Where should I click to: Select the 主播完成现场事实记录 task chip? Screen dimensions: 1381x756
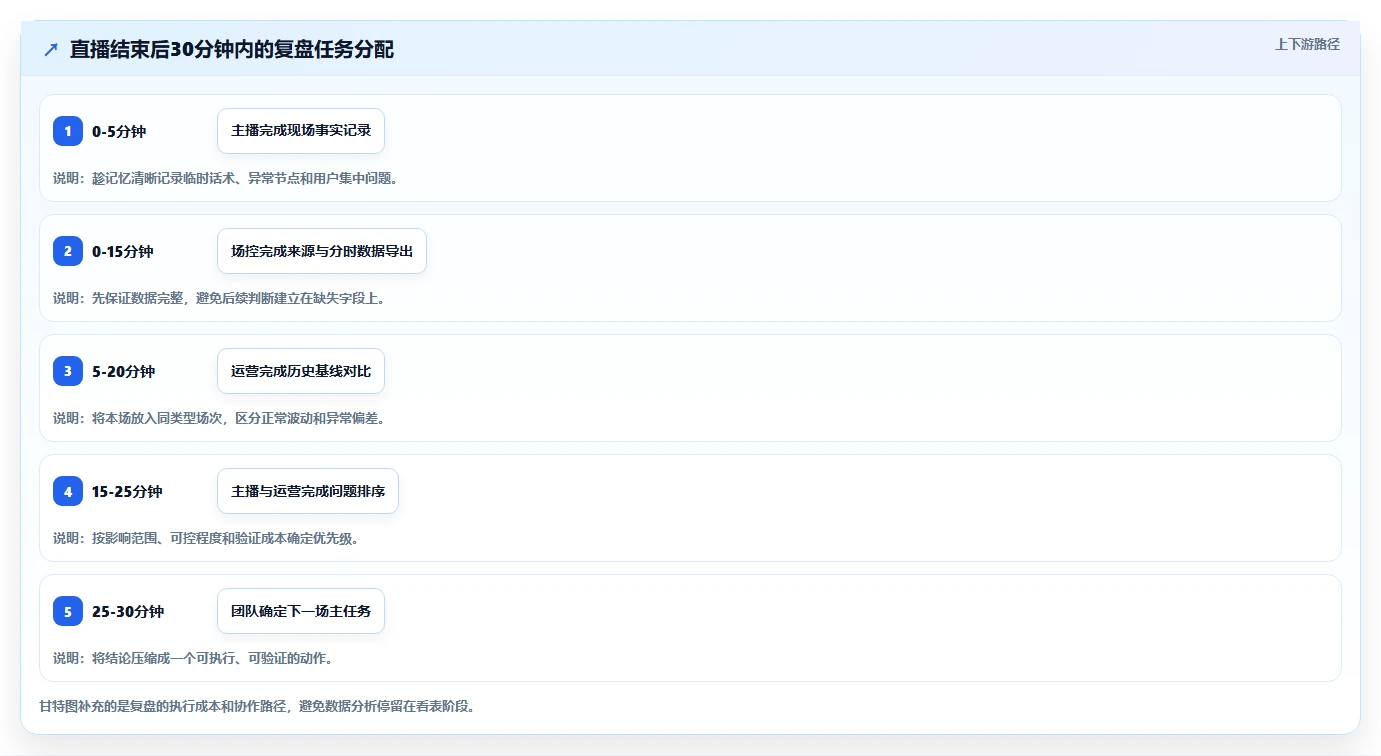[301, 131]
